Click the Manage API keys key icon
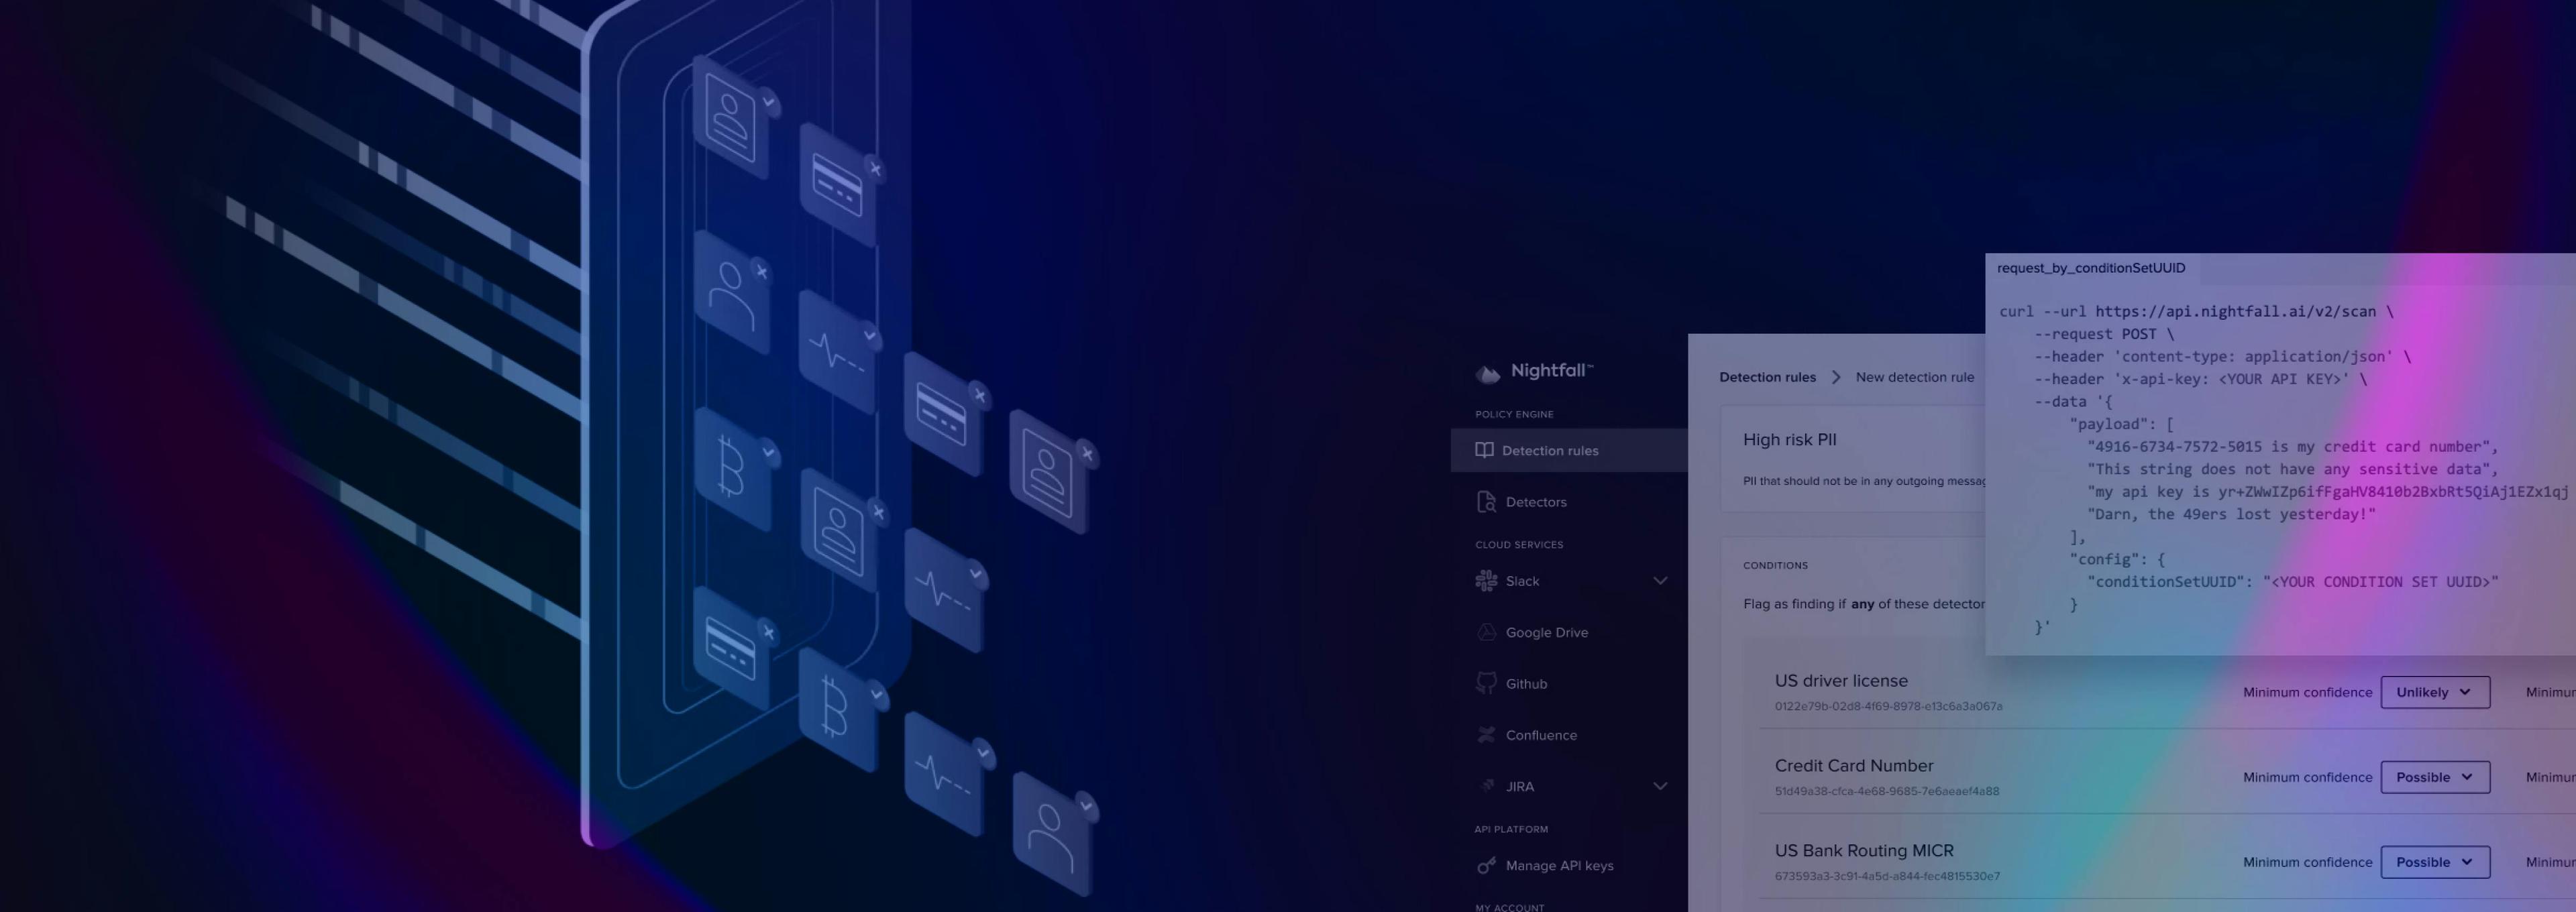Viewport: 2576px width, 912px height. (x=1486, y=866)
